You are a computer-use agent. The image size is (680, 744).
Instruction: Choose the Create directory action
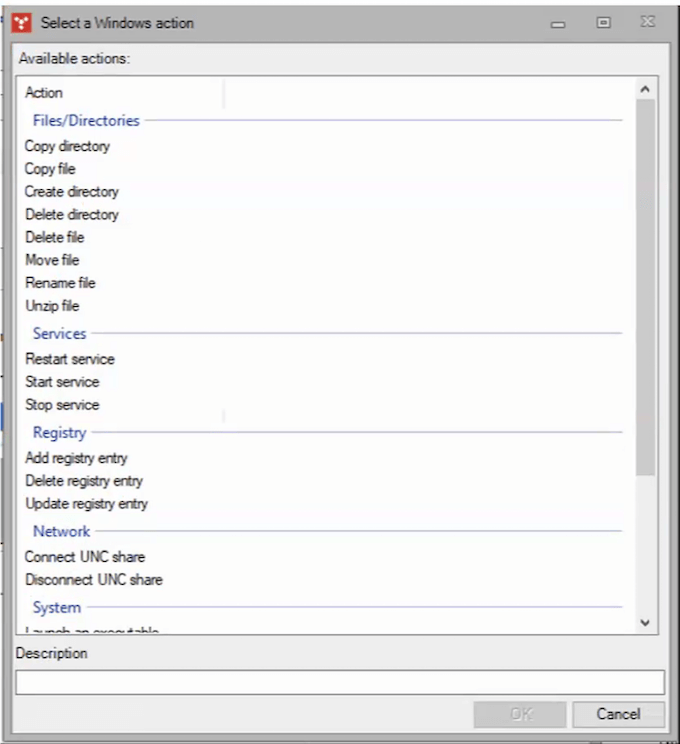click(72, 192)
